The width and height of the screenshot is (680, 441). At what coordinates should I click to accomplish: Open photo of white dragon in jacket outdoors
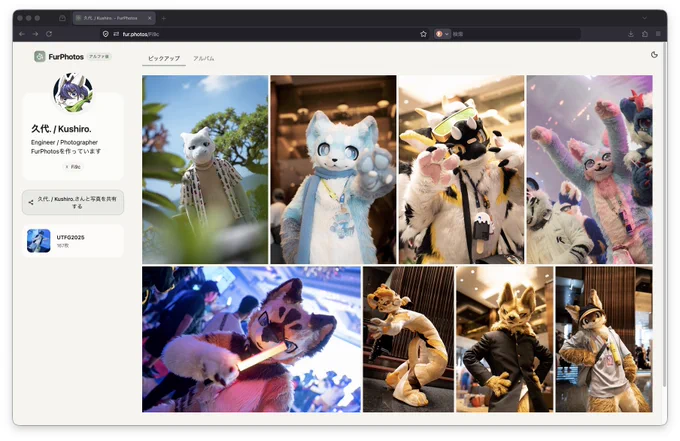click(205, 170)
